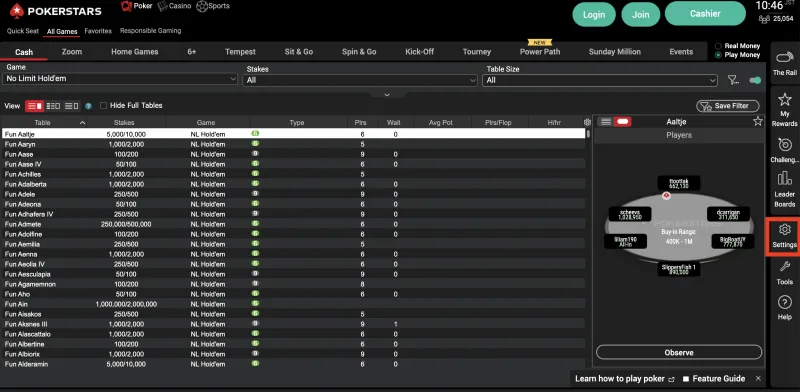Click Observe button for Aaltje table

point(679,352)
